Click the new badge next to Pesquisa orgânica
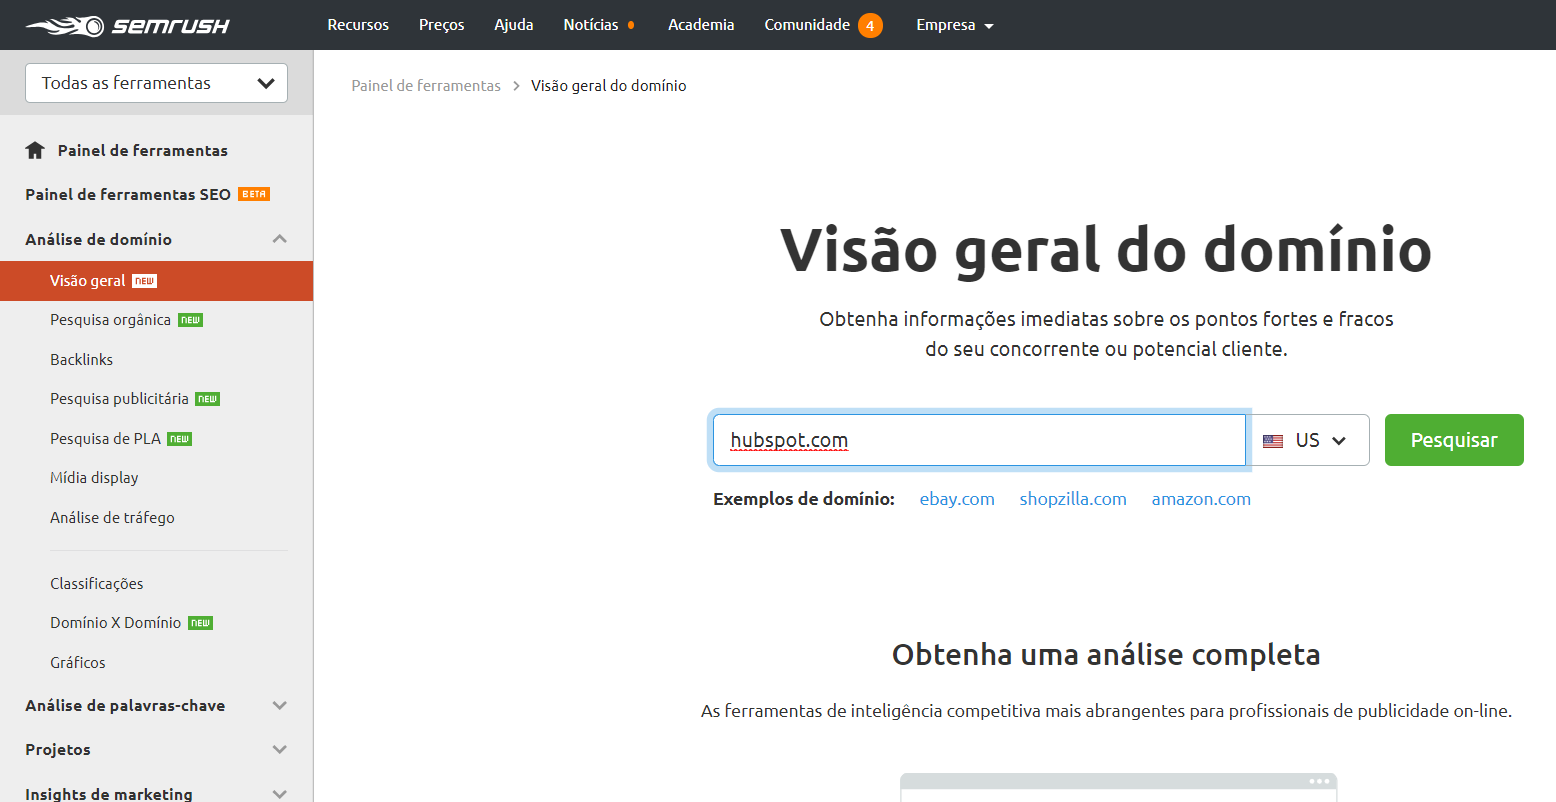Image resolution: width=1556 pixels, height=802 pixels. [x=190, y=320]
